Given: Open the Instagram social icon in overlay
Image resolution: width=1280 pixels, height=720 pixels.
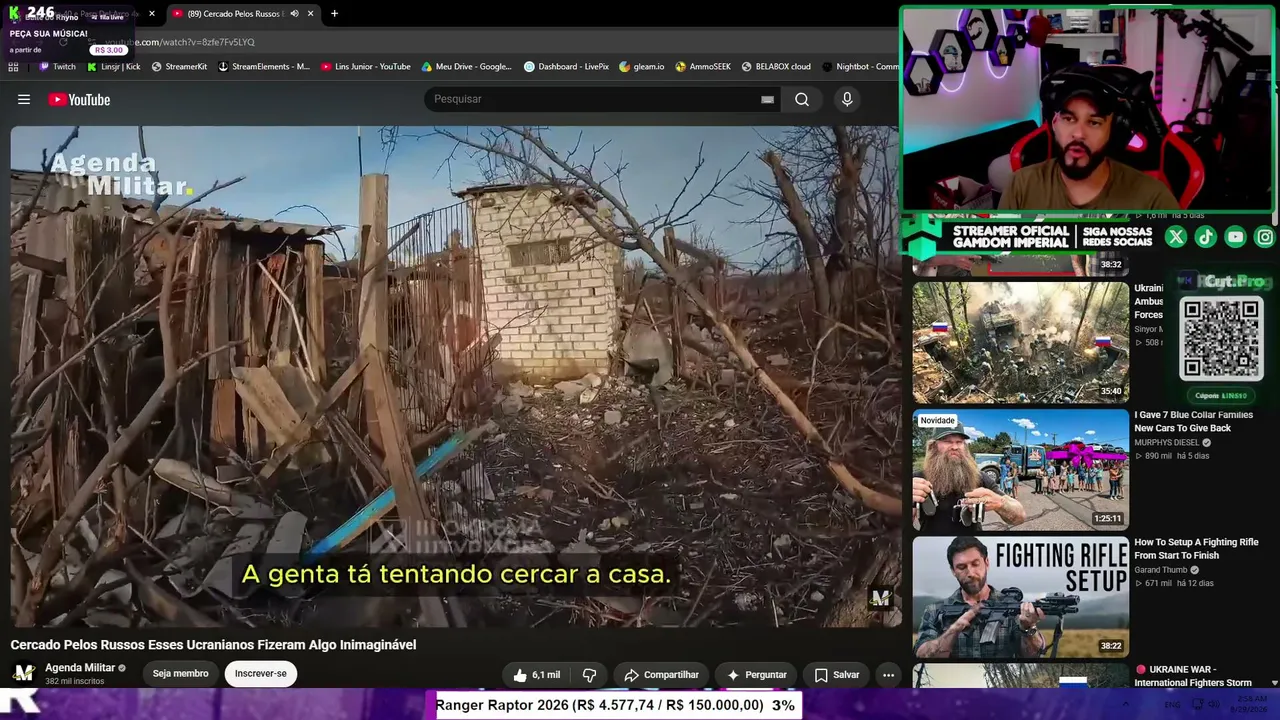Looking at the screenshot, I should click(1265, 237).
